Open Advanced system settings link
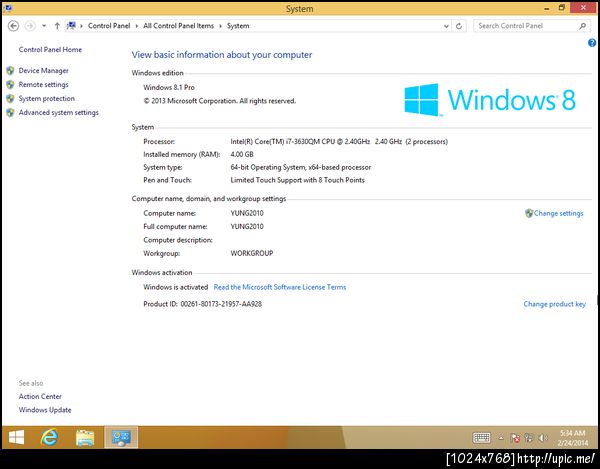 [x=59, y=112]
